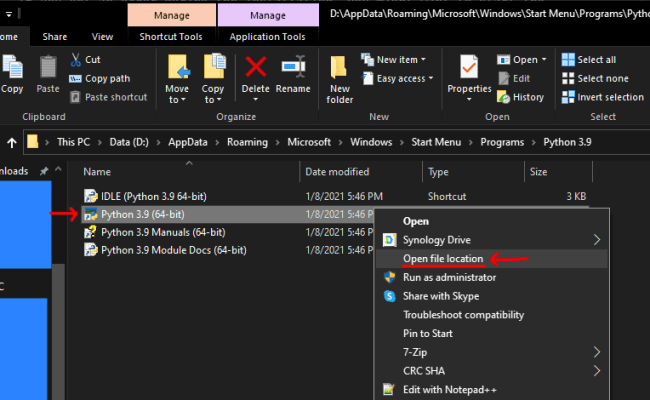This screenshot has height=400, width=650.
Task: Switch to the Share ribbon tab
Action: click(54, 37)
